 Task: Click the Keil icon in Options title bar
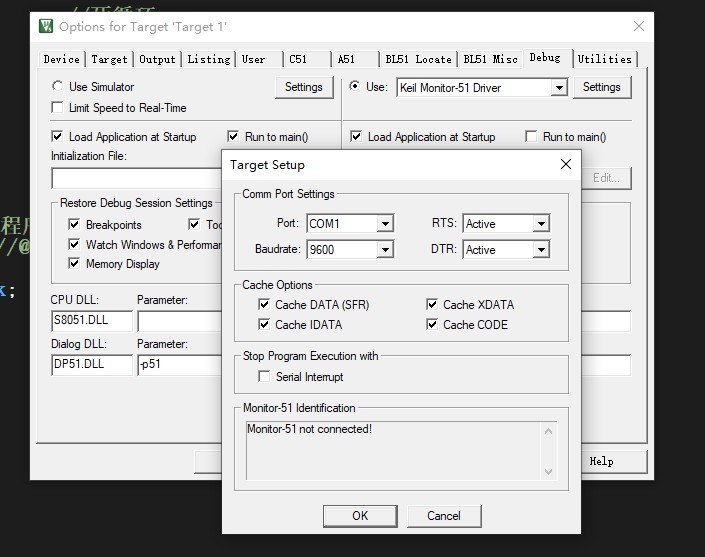click(x=46, y=26)
